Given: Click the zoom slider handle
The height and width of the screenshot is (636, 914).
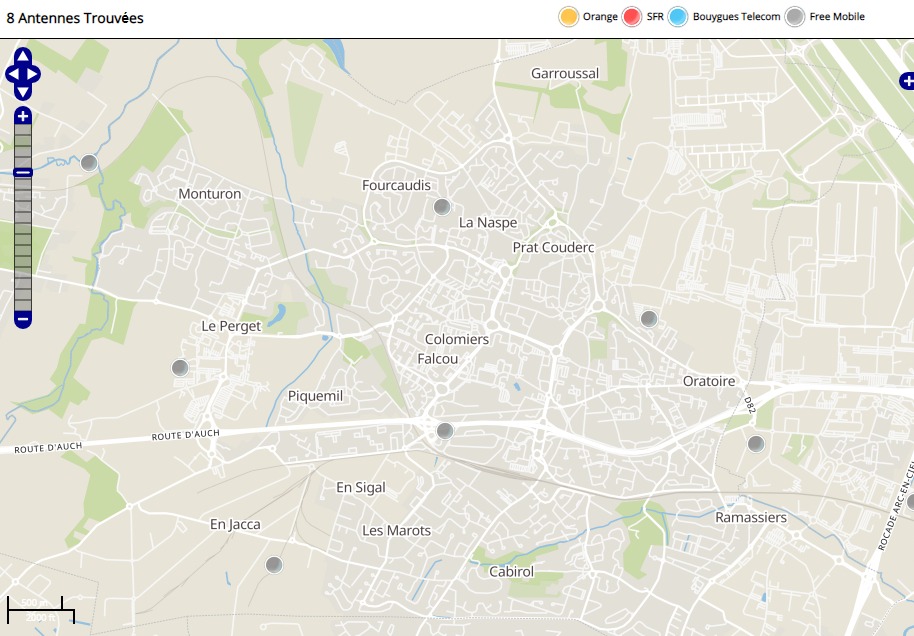Looking at the screenshot, I should [x=23, y=173].
